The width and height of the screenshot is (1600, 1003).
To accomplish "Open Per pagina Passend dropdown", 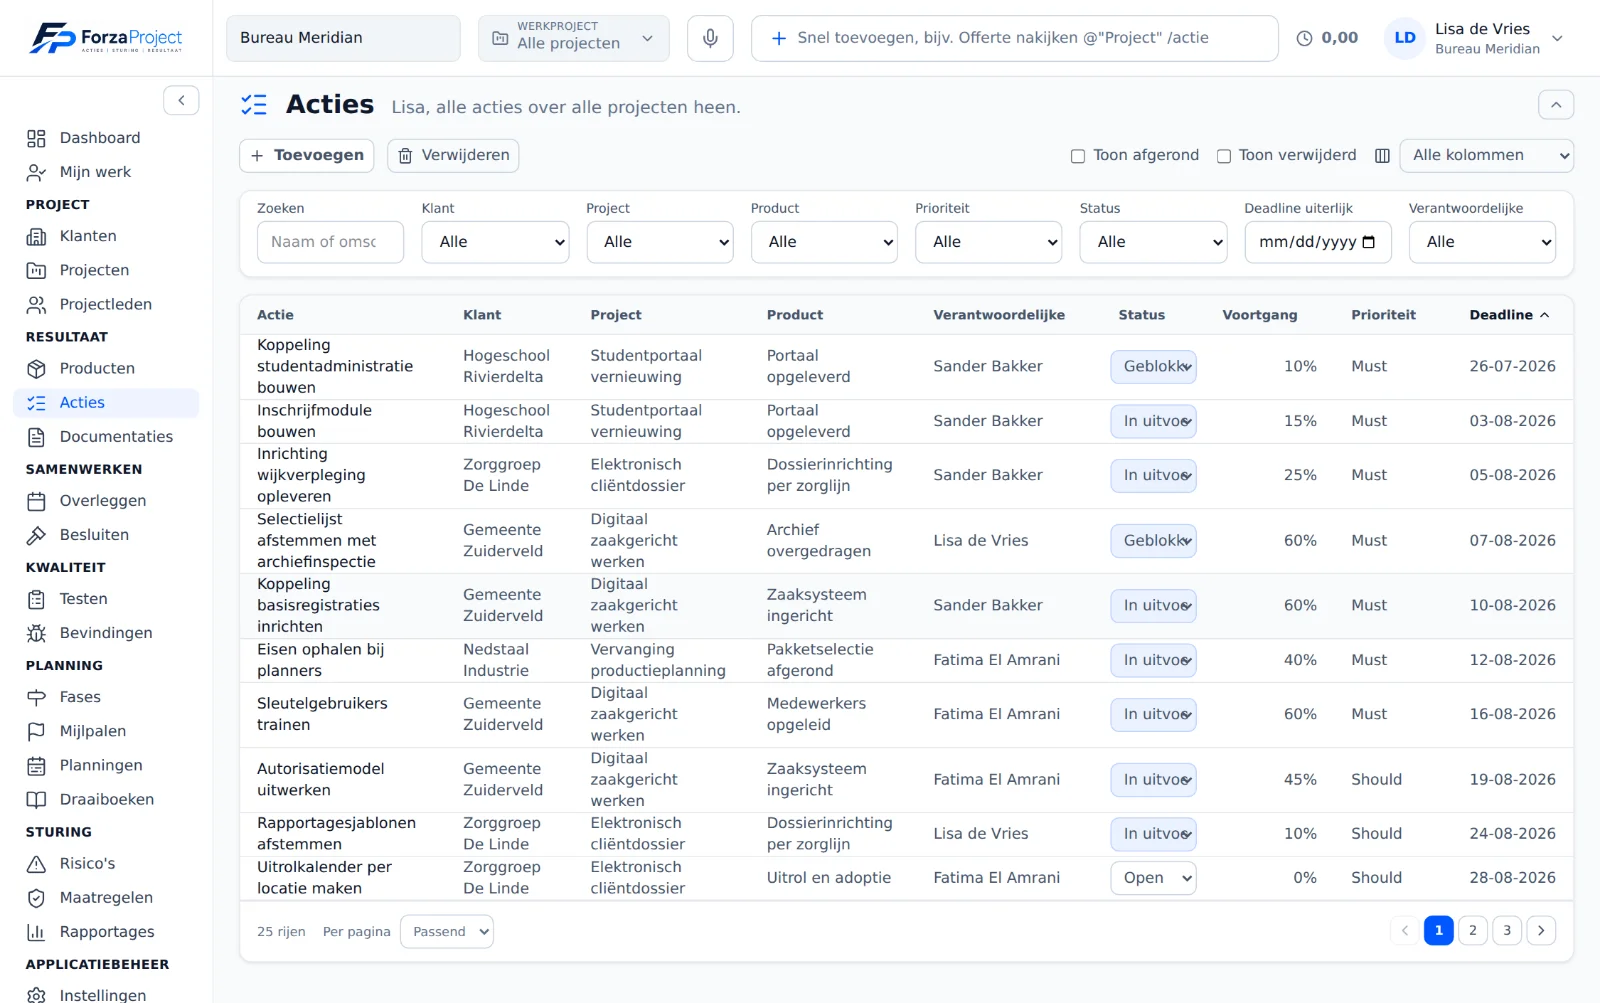I will [446, 931].
